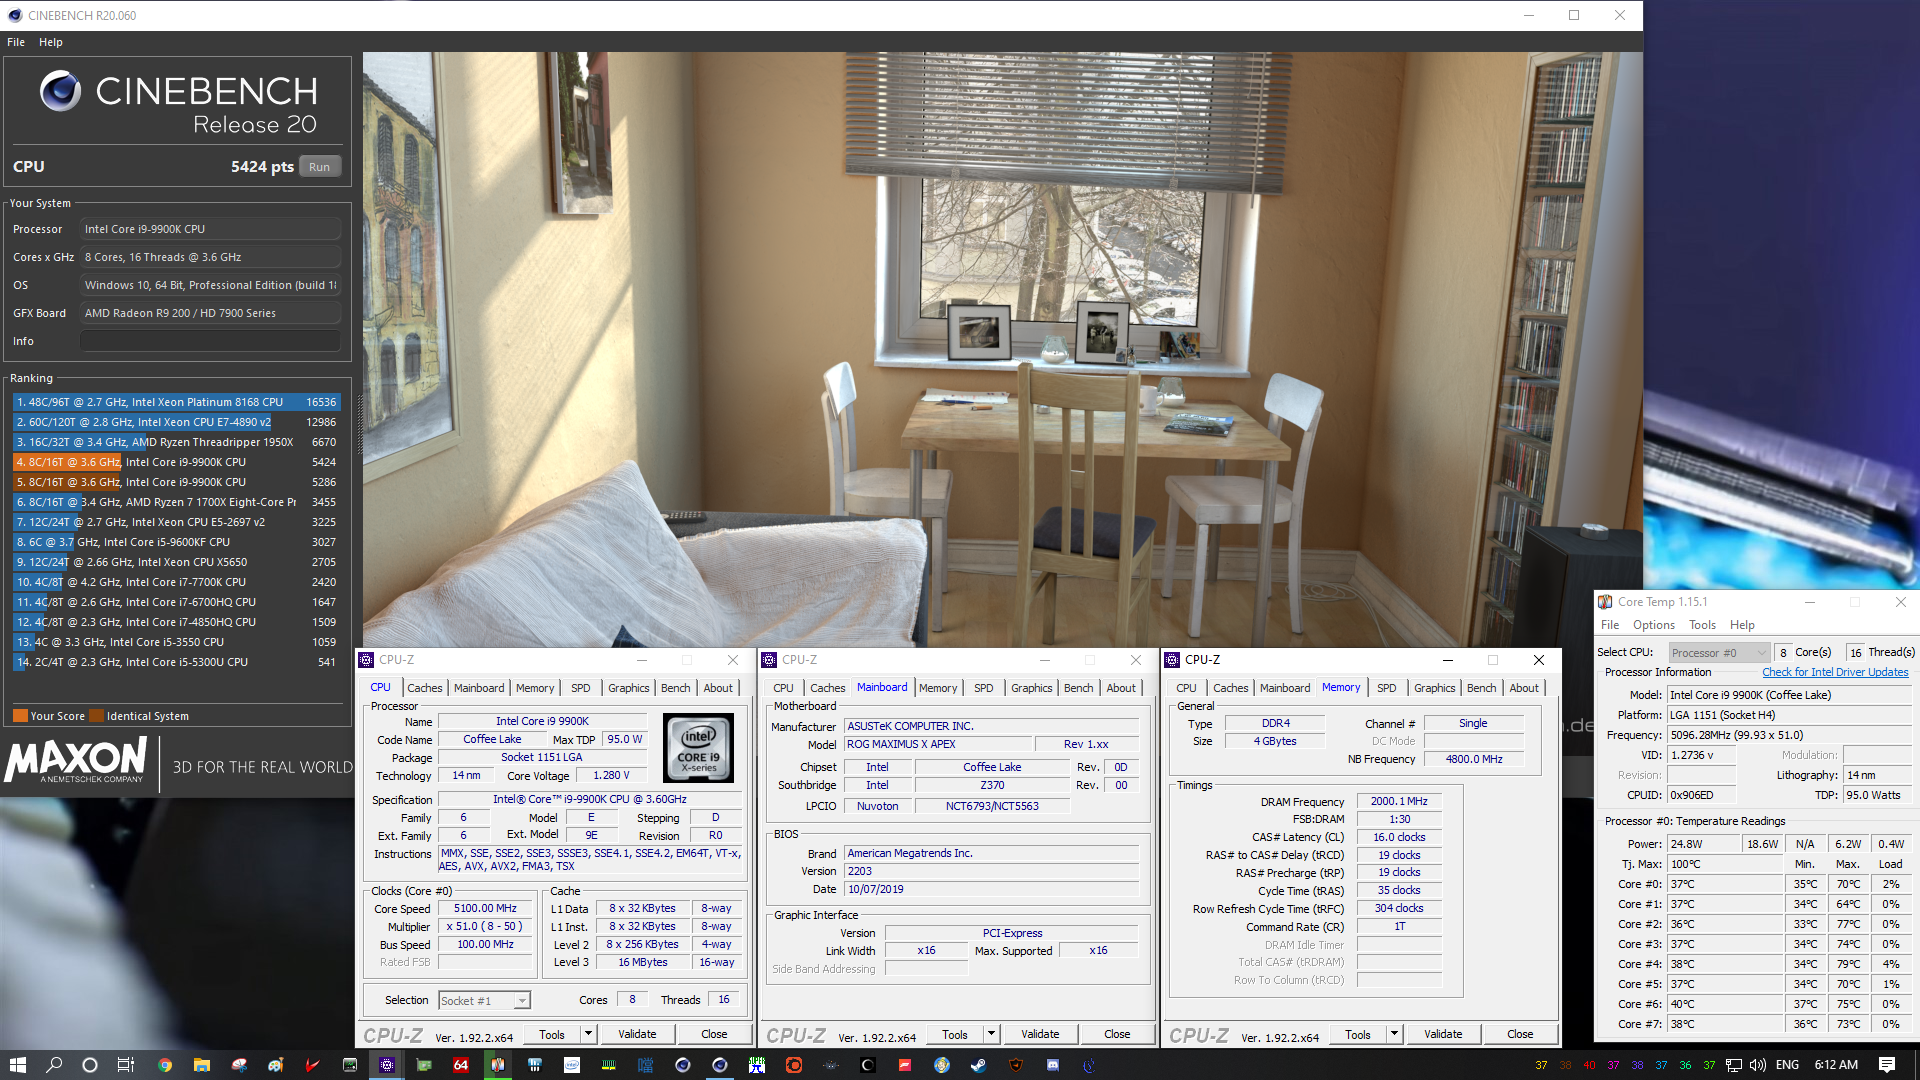Click Close button in first CPU-Z window
The width and height of the screenshot is (1920, 1080).
click(x=714, y=1035)
